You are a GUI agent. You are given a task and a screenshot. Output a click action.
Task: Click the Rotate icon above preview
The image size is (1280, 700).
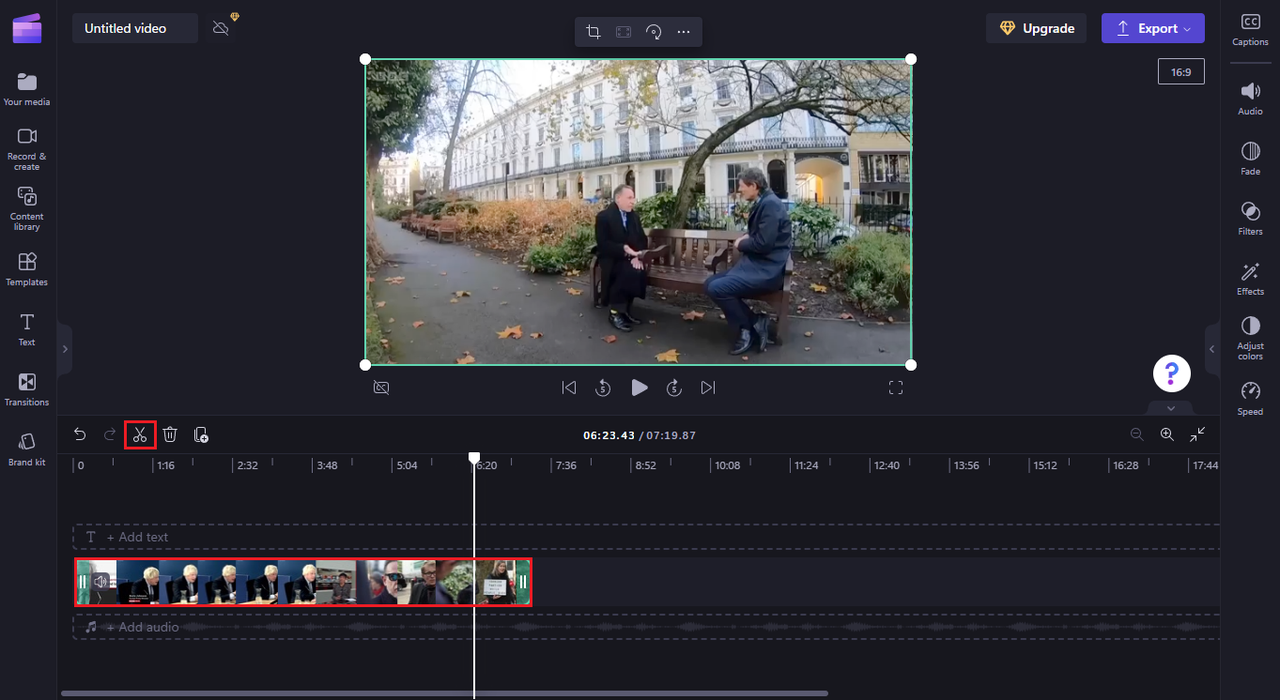click(x=653, y=32)
